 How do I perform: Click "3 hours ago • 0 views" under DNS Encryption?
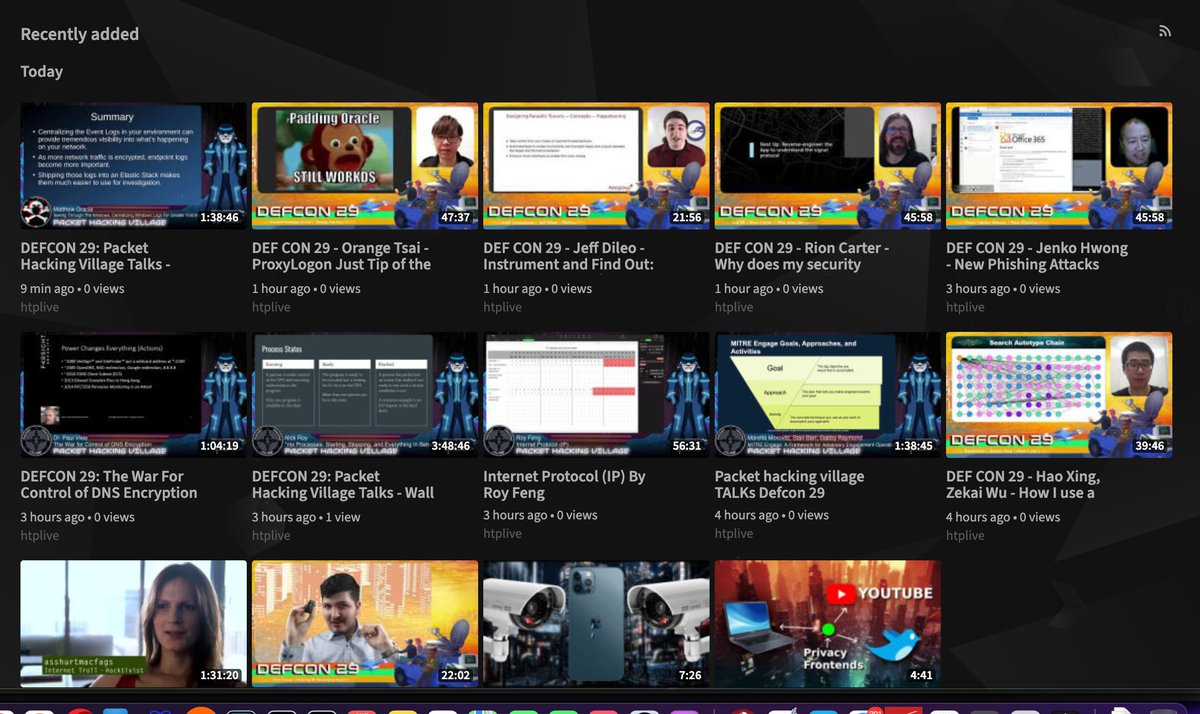click(78, 517)
